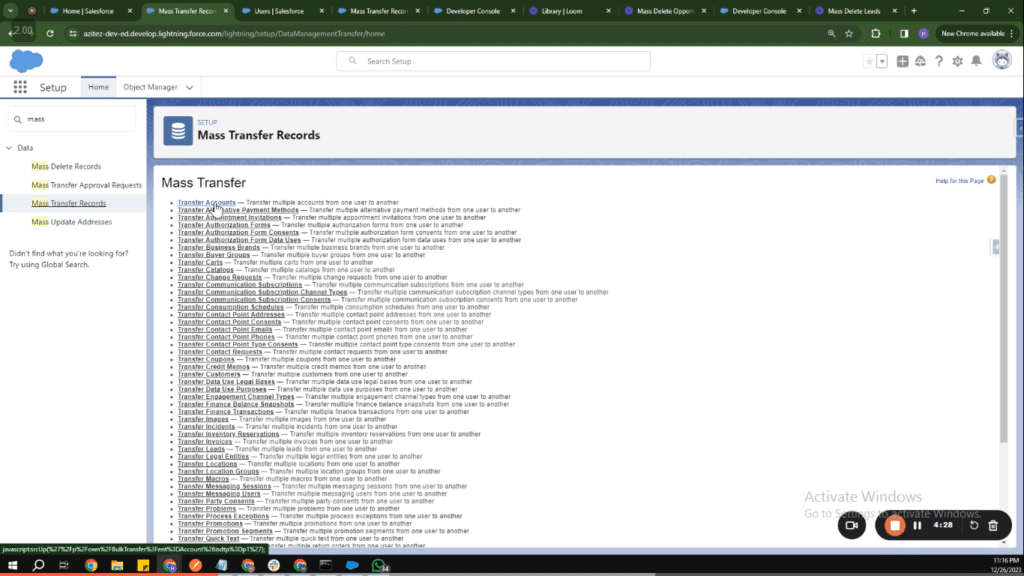Click the Transfer Macros link

point(203,479)
